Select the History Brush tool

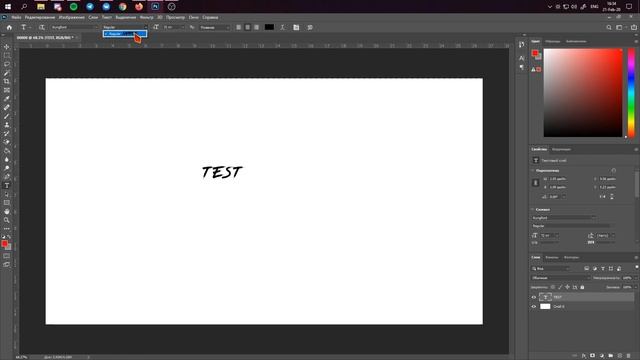coord(7,133)
